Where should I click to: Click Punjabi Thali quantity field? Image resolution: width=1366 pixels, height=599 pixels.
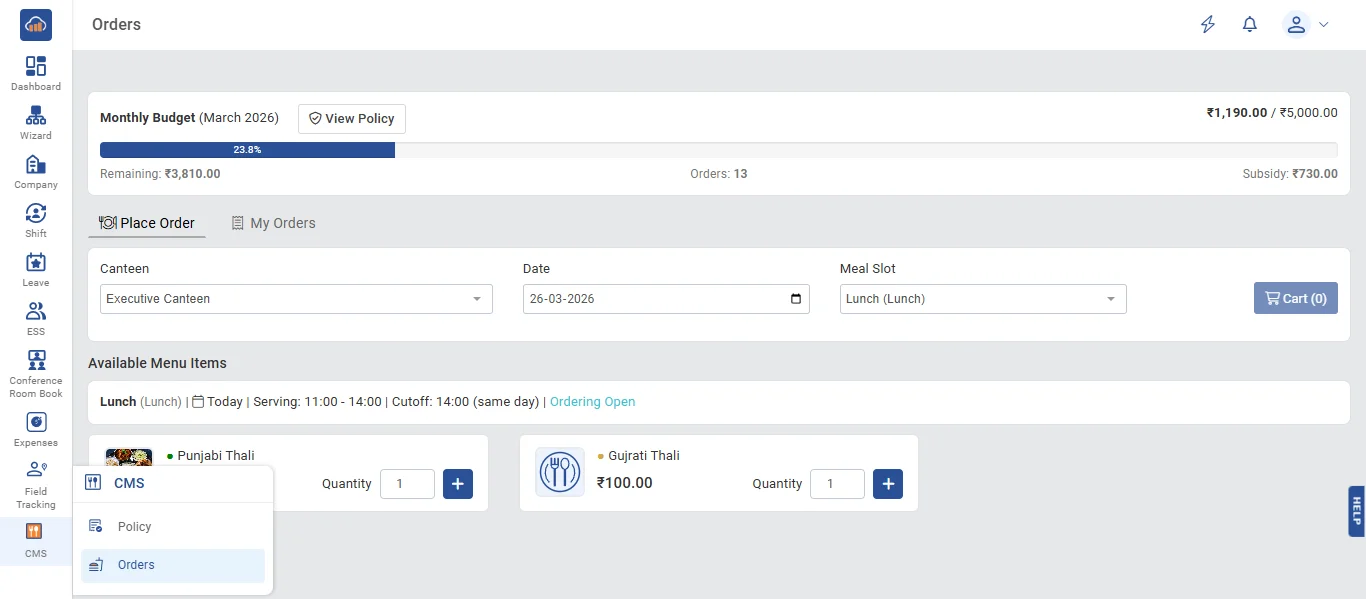[x=407, y=484]
